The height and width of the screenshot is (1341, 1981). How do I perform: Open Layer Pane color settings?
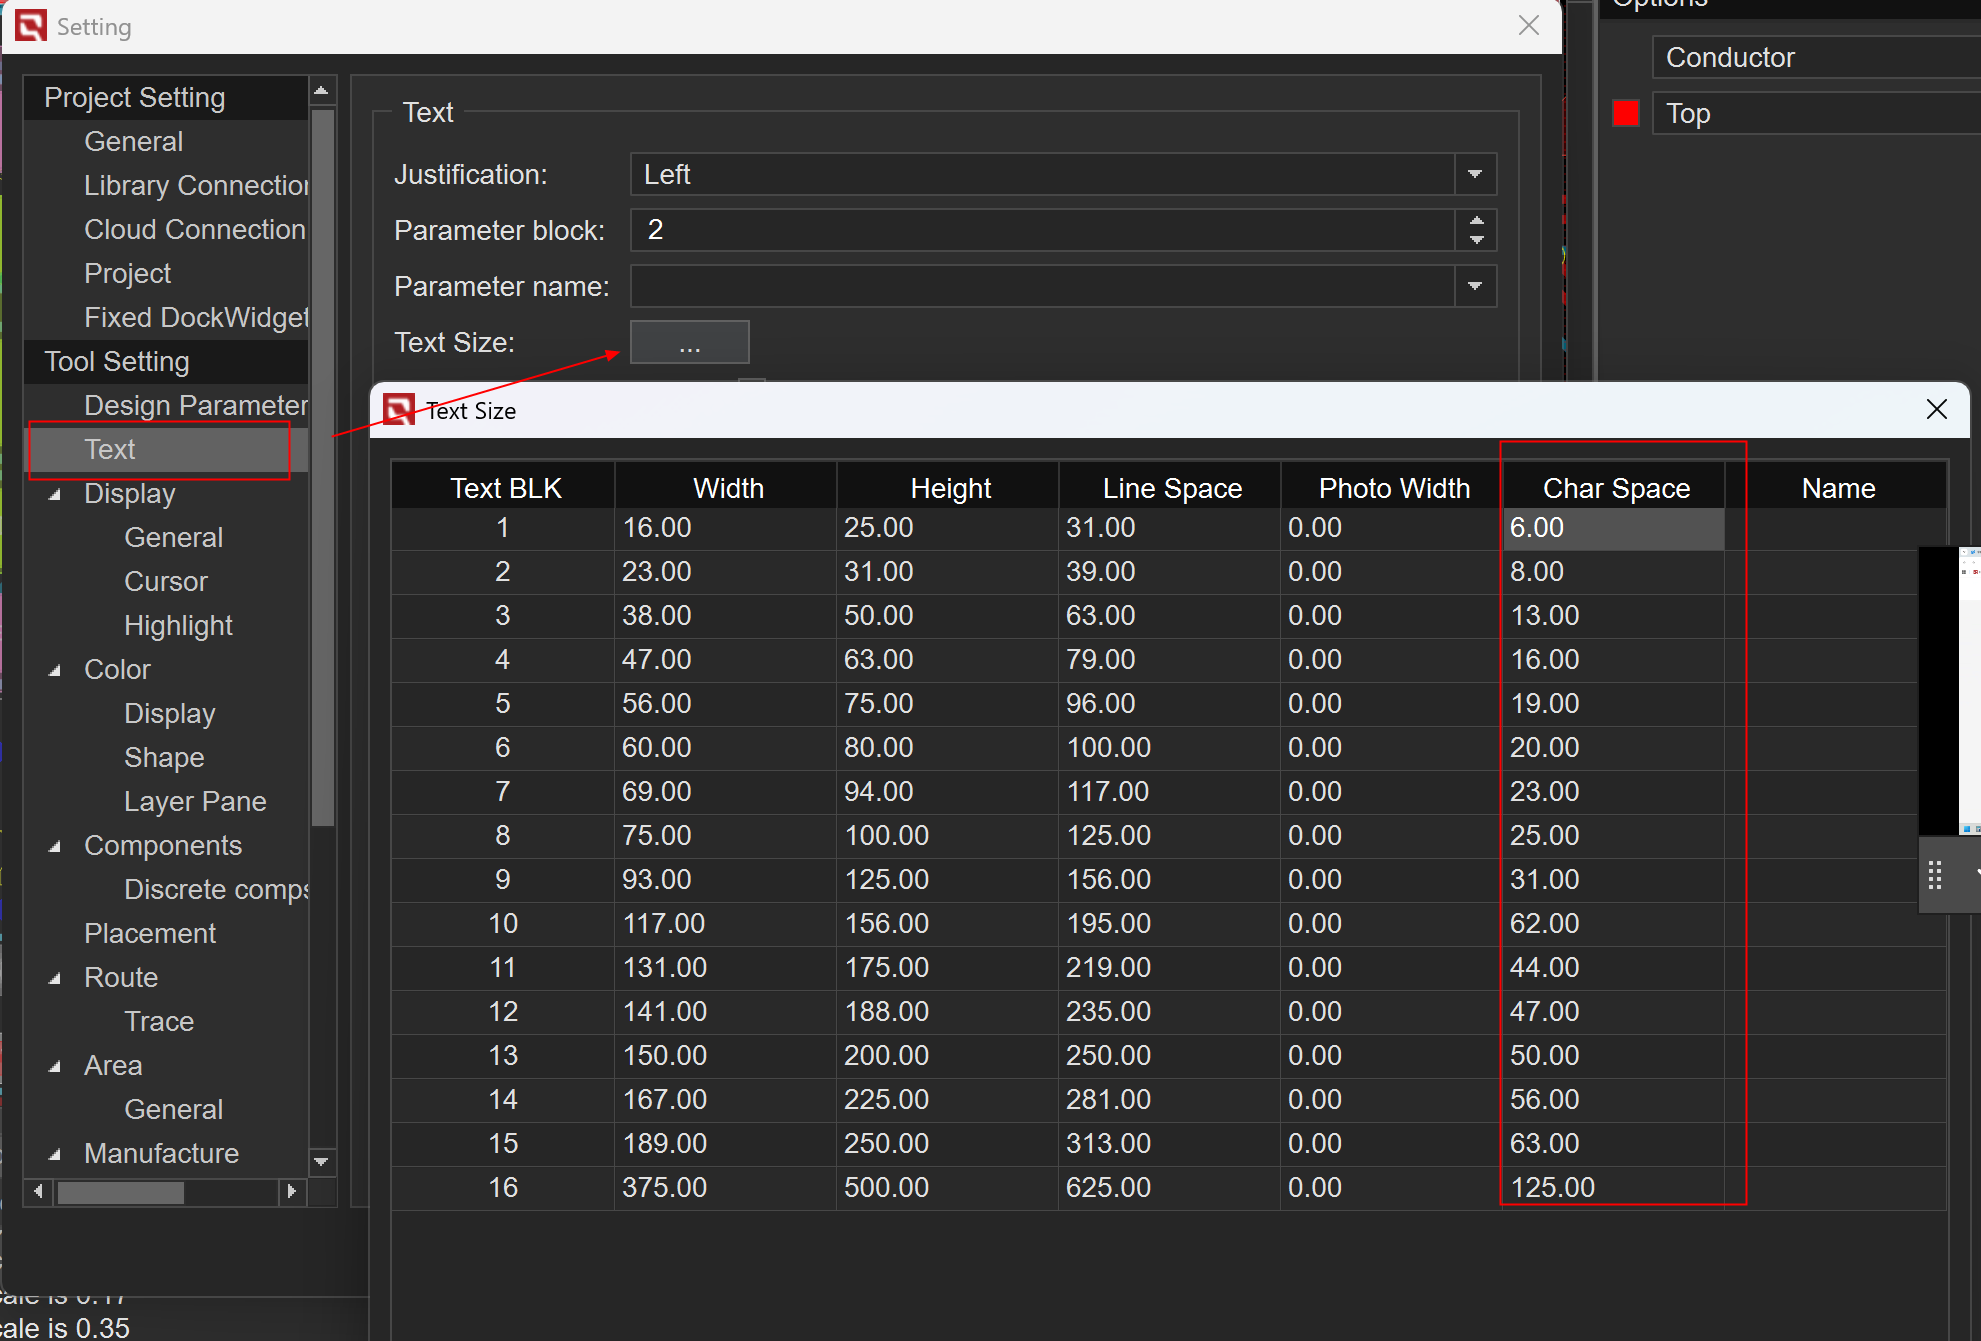195,802
